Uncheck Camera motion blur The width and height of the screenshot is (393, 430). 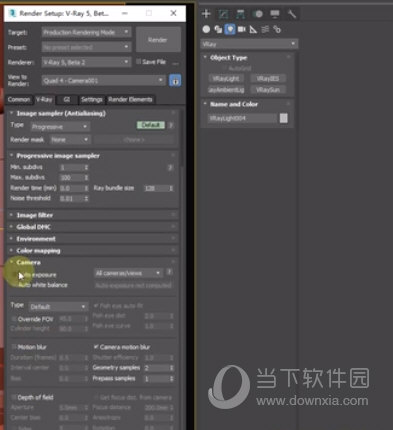click(96, 347)
